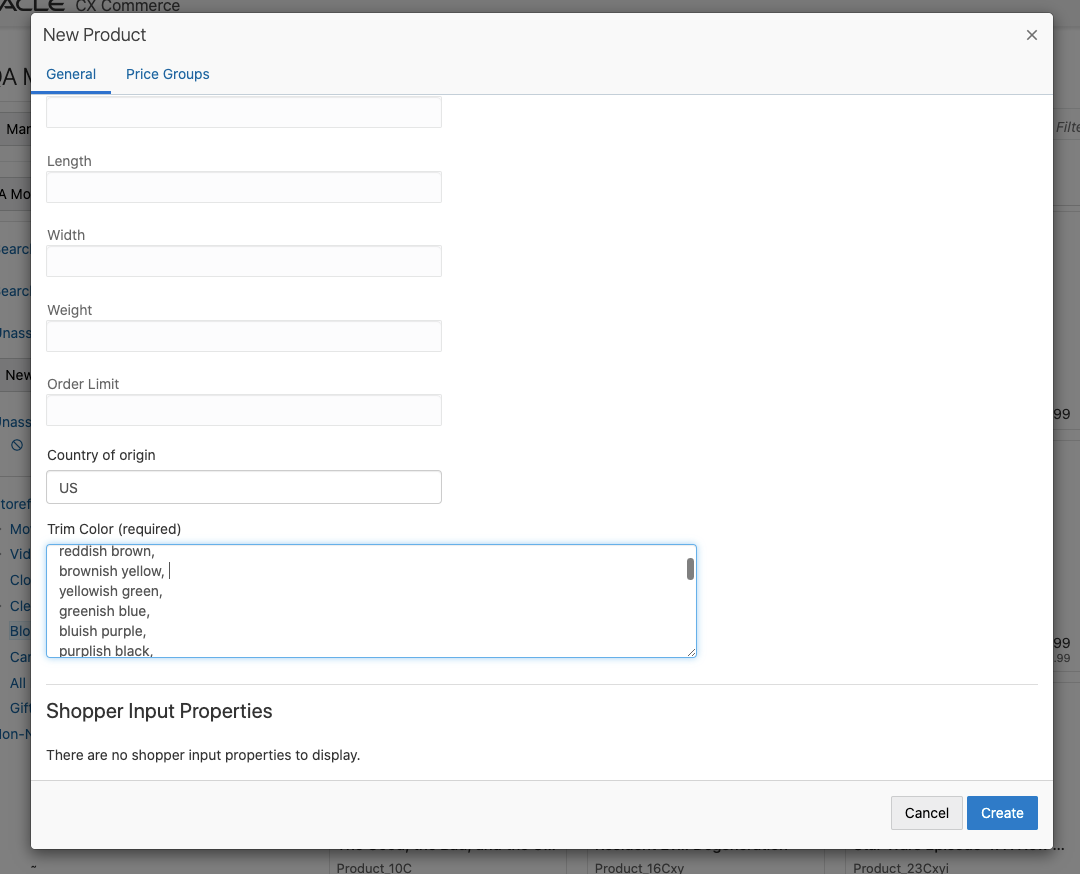
Task: Place cursor on the 'greenish blue' line
Action: pyautogui.click(x=104, y=611)
